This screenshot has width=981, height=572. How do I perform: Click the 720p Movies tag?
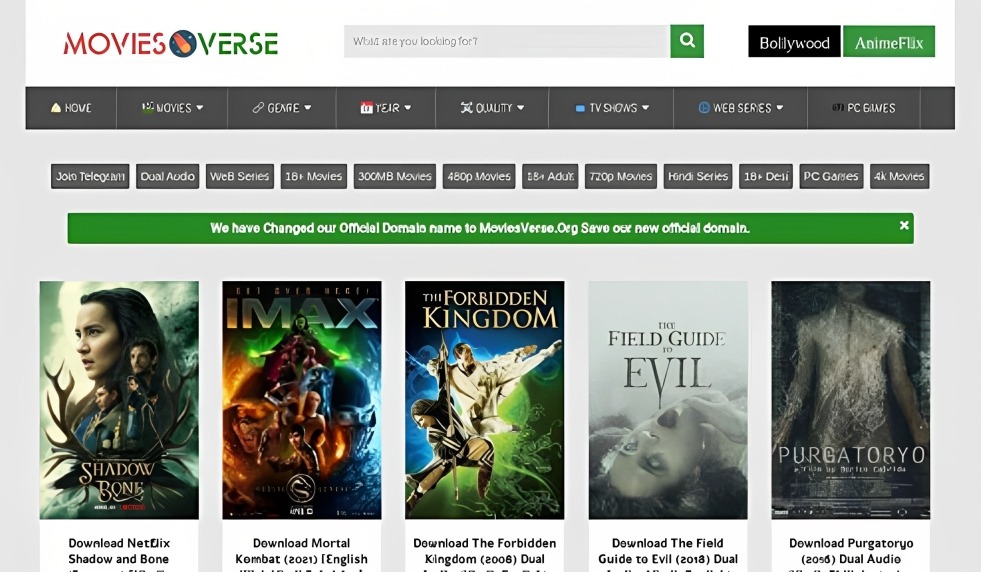(621, 176)
